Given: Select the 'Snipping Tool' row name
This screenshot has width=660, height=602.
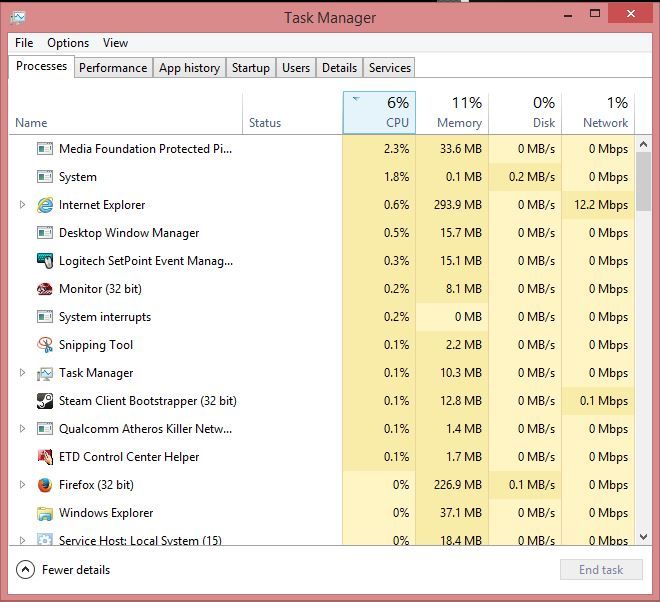Looking at the screenshot, I should pos(96,345).
